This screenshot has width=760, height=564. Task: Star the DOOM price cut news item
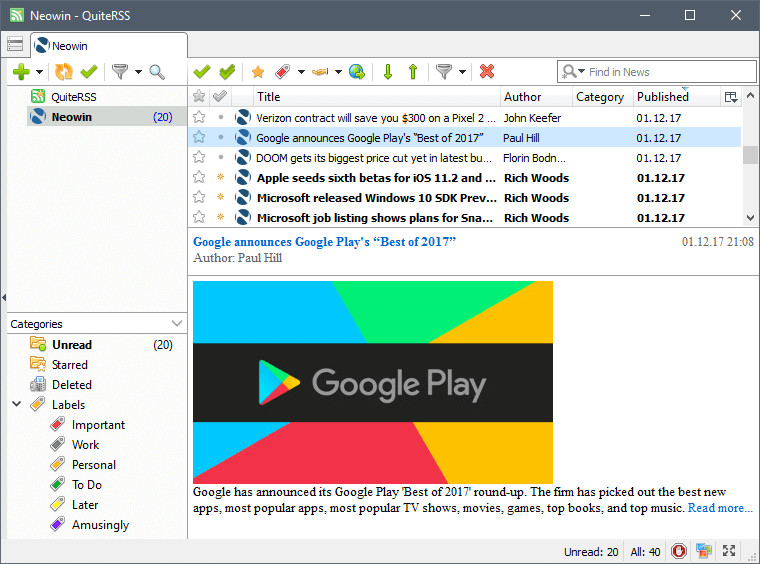click(x=199, y=157)
